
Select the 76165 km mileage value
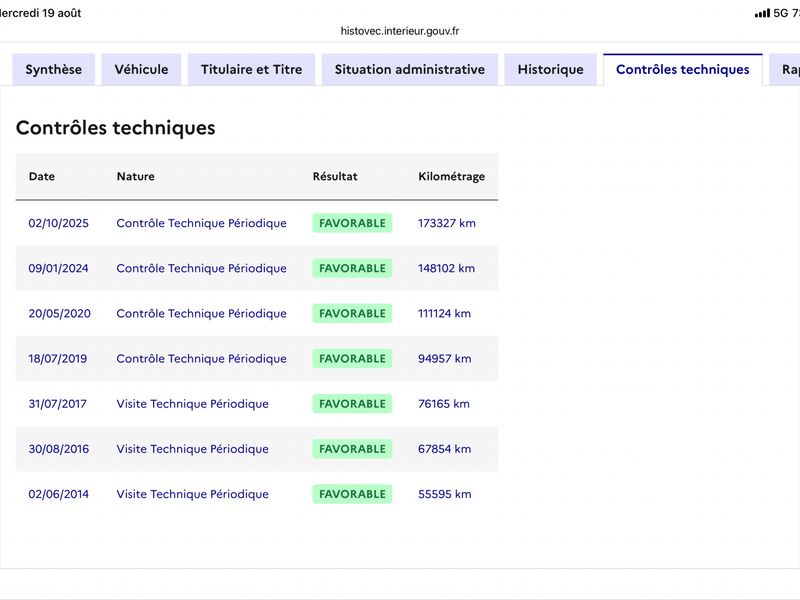click(444, 404)
